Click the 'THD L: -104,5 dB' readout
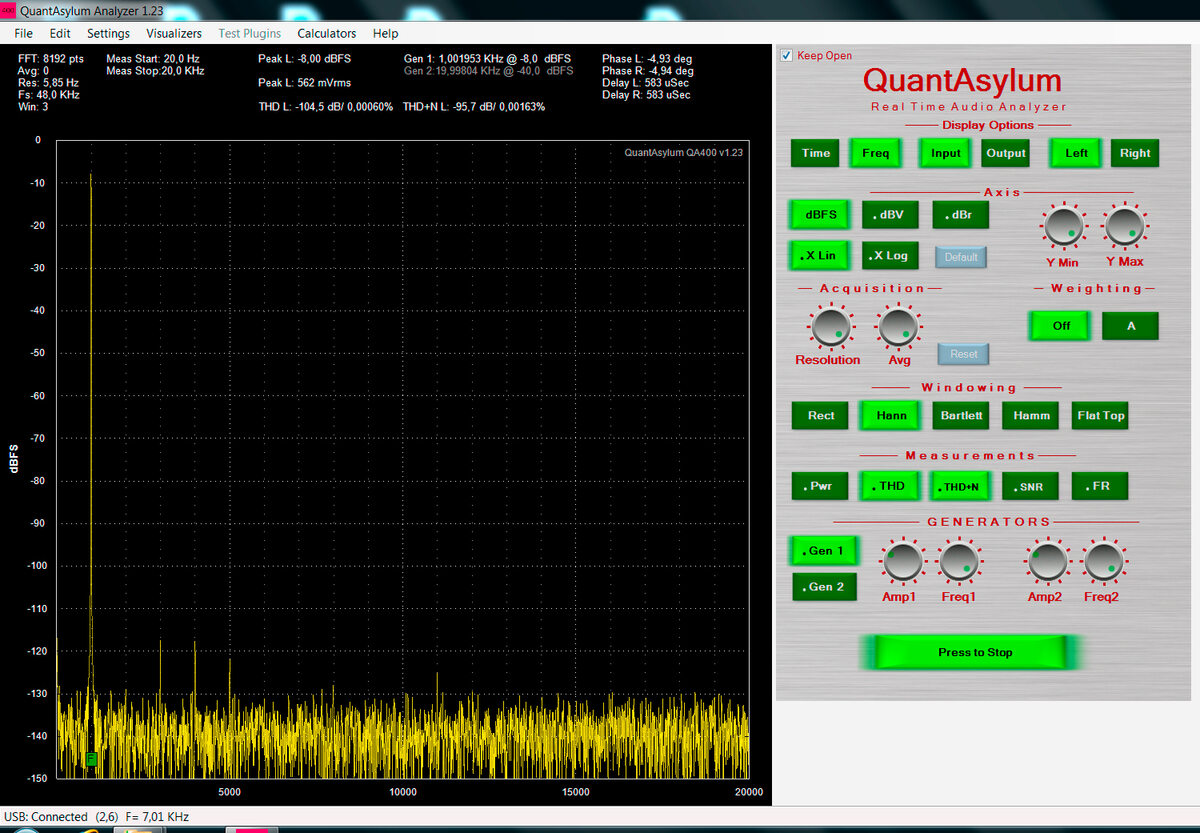Screen dimensions: 1200x833 pos(326,106)
